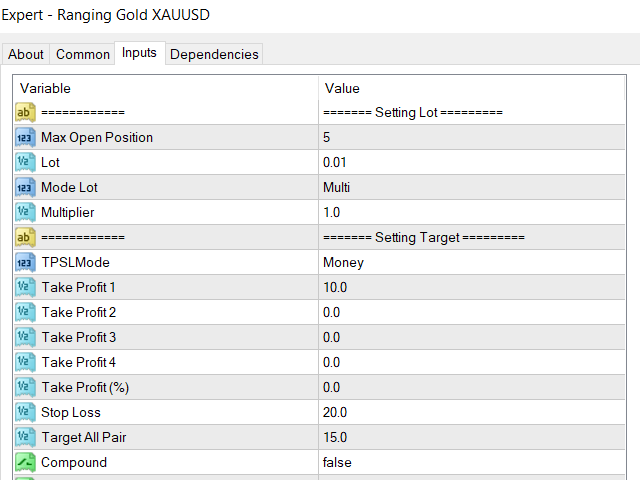Select the Mode Lot variable name
640x480 pixels.
69,187
